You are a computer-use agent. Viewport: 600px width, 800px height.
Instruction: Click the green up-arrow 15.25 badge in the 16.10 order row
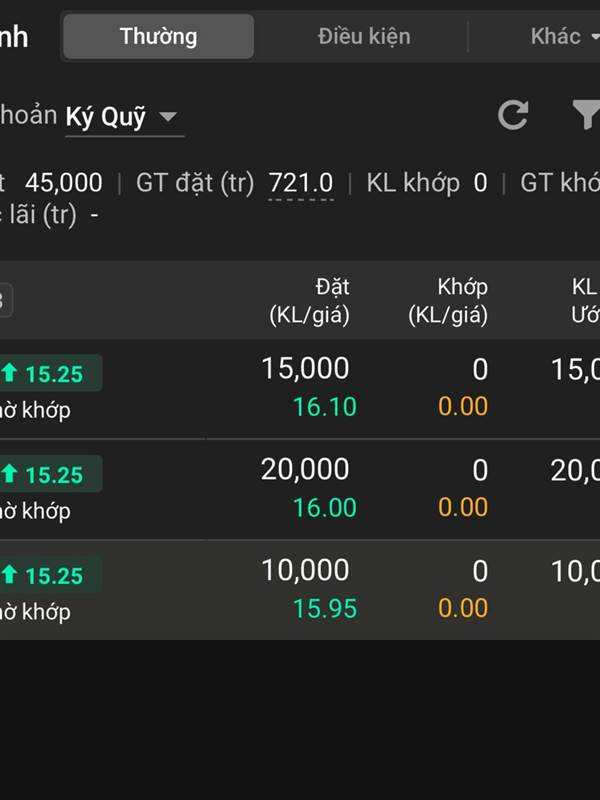(x=50, y=373)
